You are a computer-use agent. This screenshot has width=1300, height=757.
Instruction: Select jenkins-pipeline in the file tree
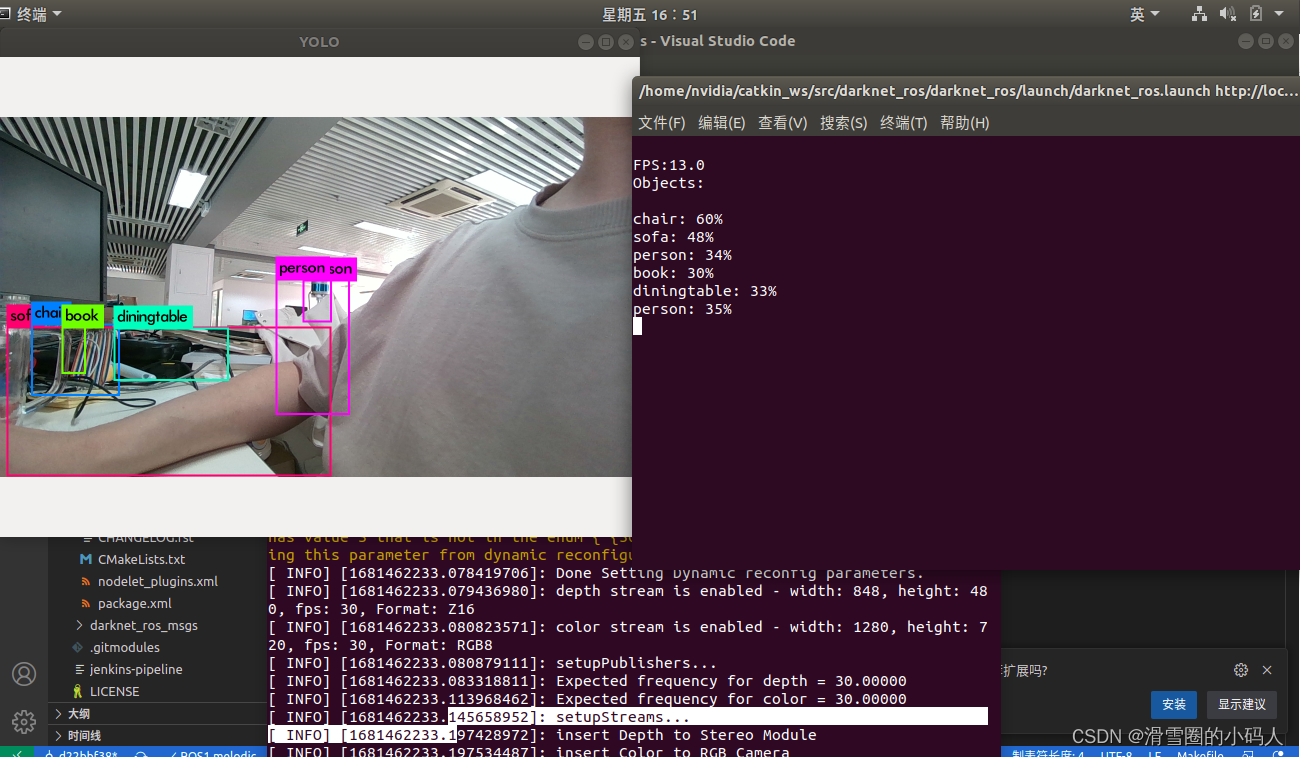coord(136,669)
